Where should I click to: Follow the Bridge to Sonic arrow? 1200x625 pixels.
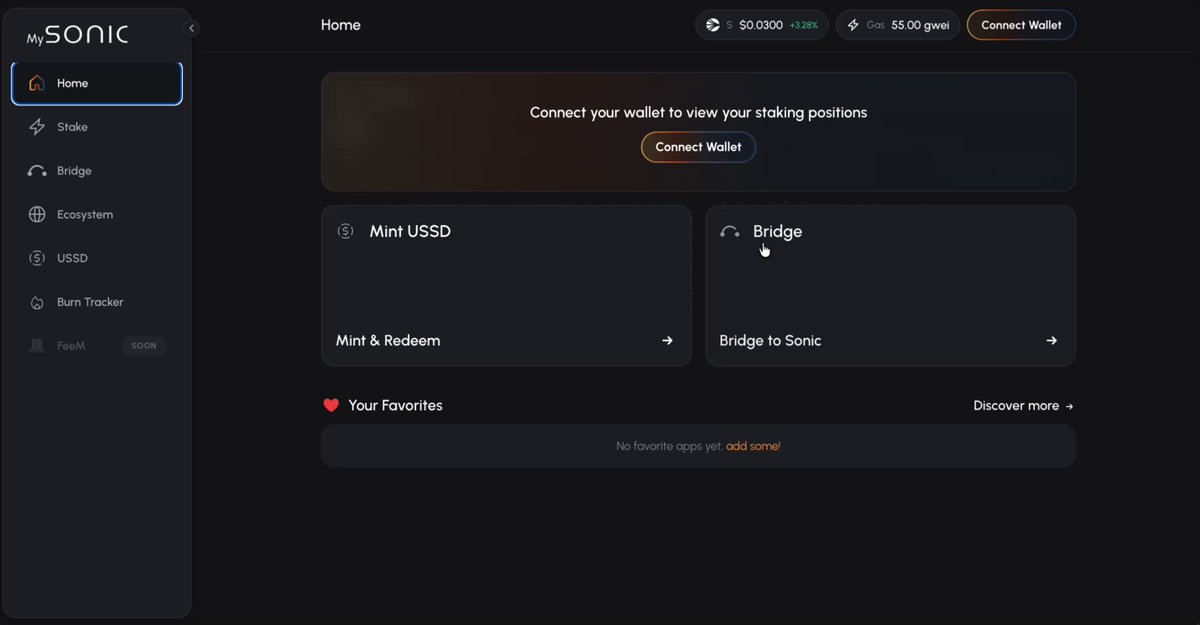(1051, 341)
